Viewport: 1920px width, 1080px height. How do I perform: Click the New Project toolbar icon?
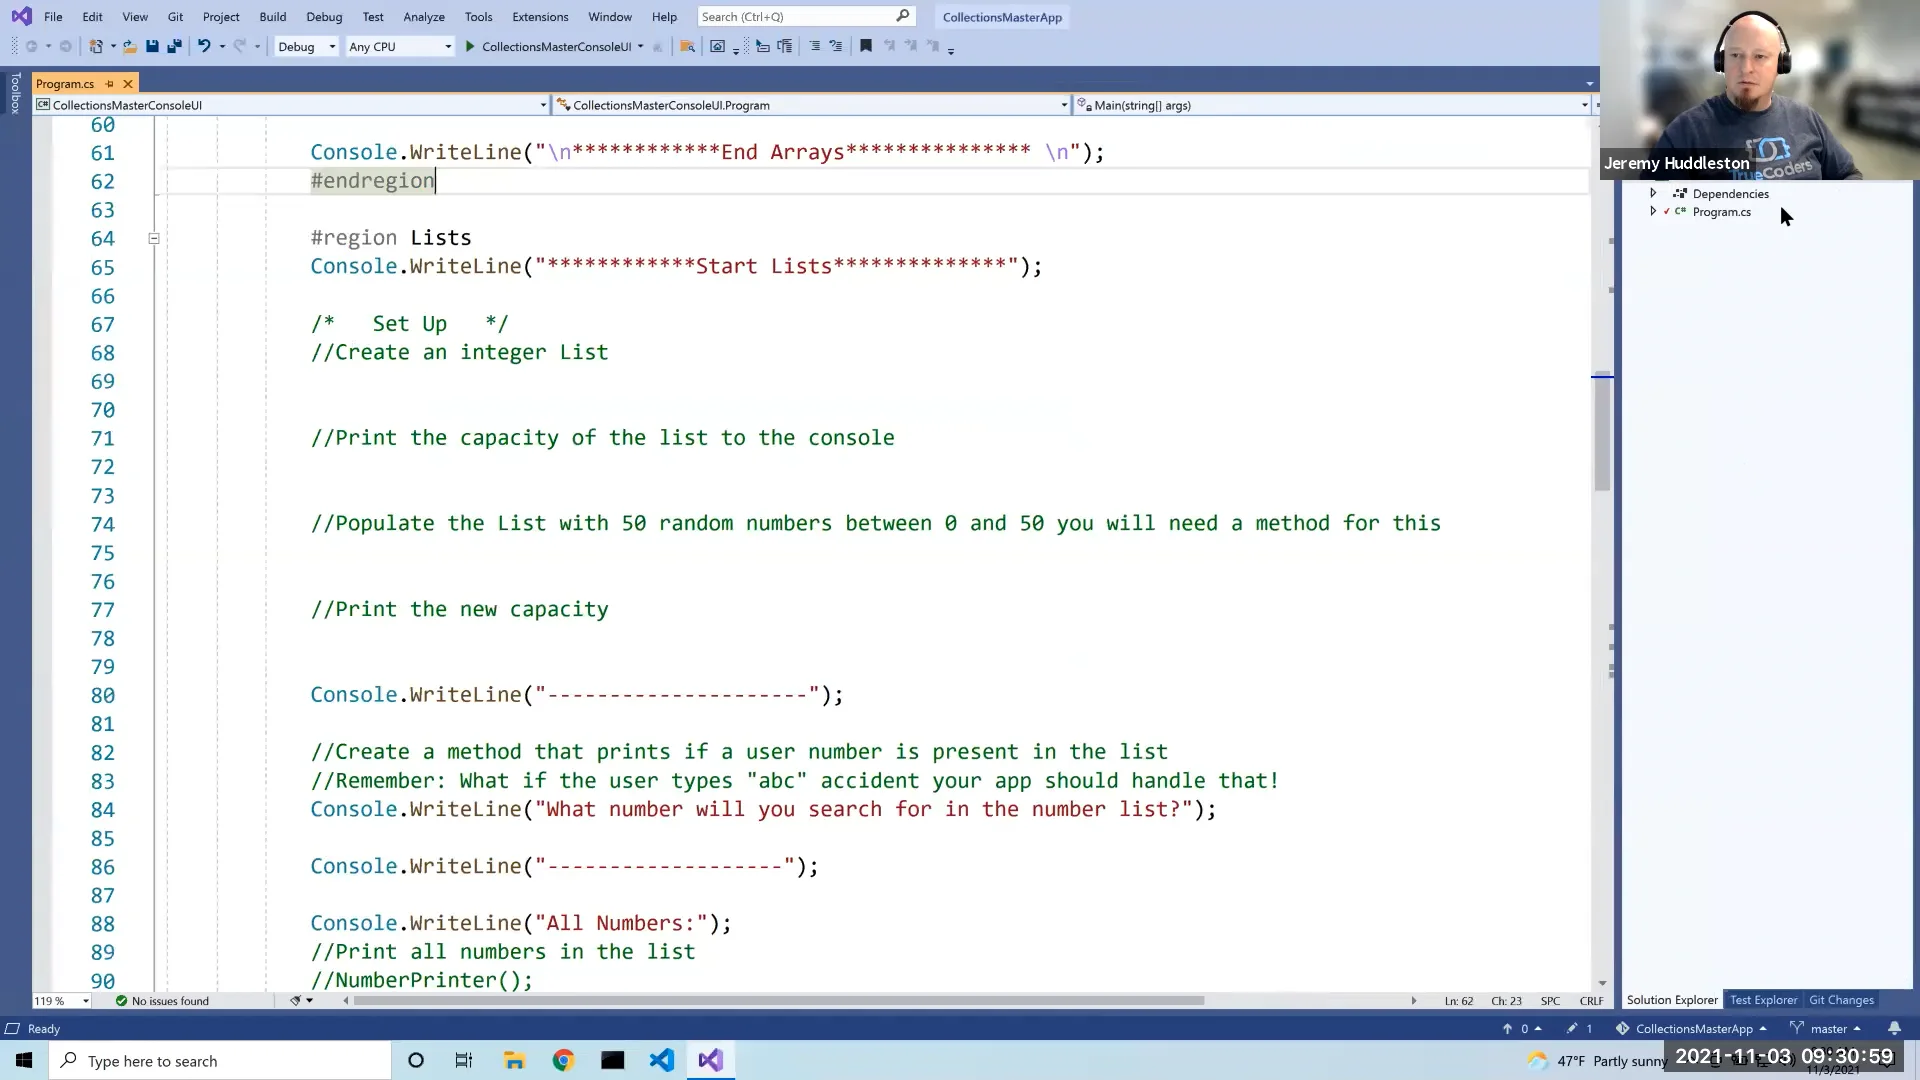tap(96, 46)
